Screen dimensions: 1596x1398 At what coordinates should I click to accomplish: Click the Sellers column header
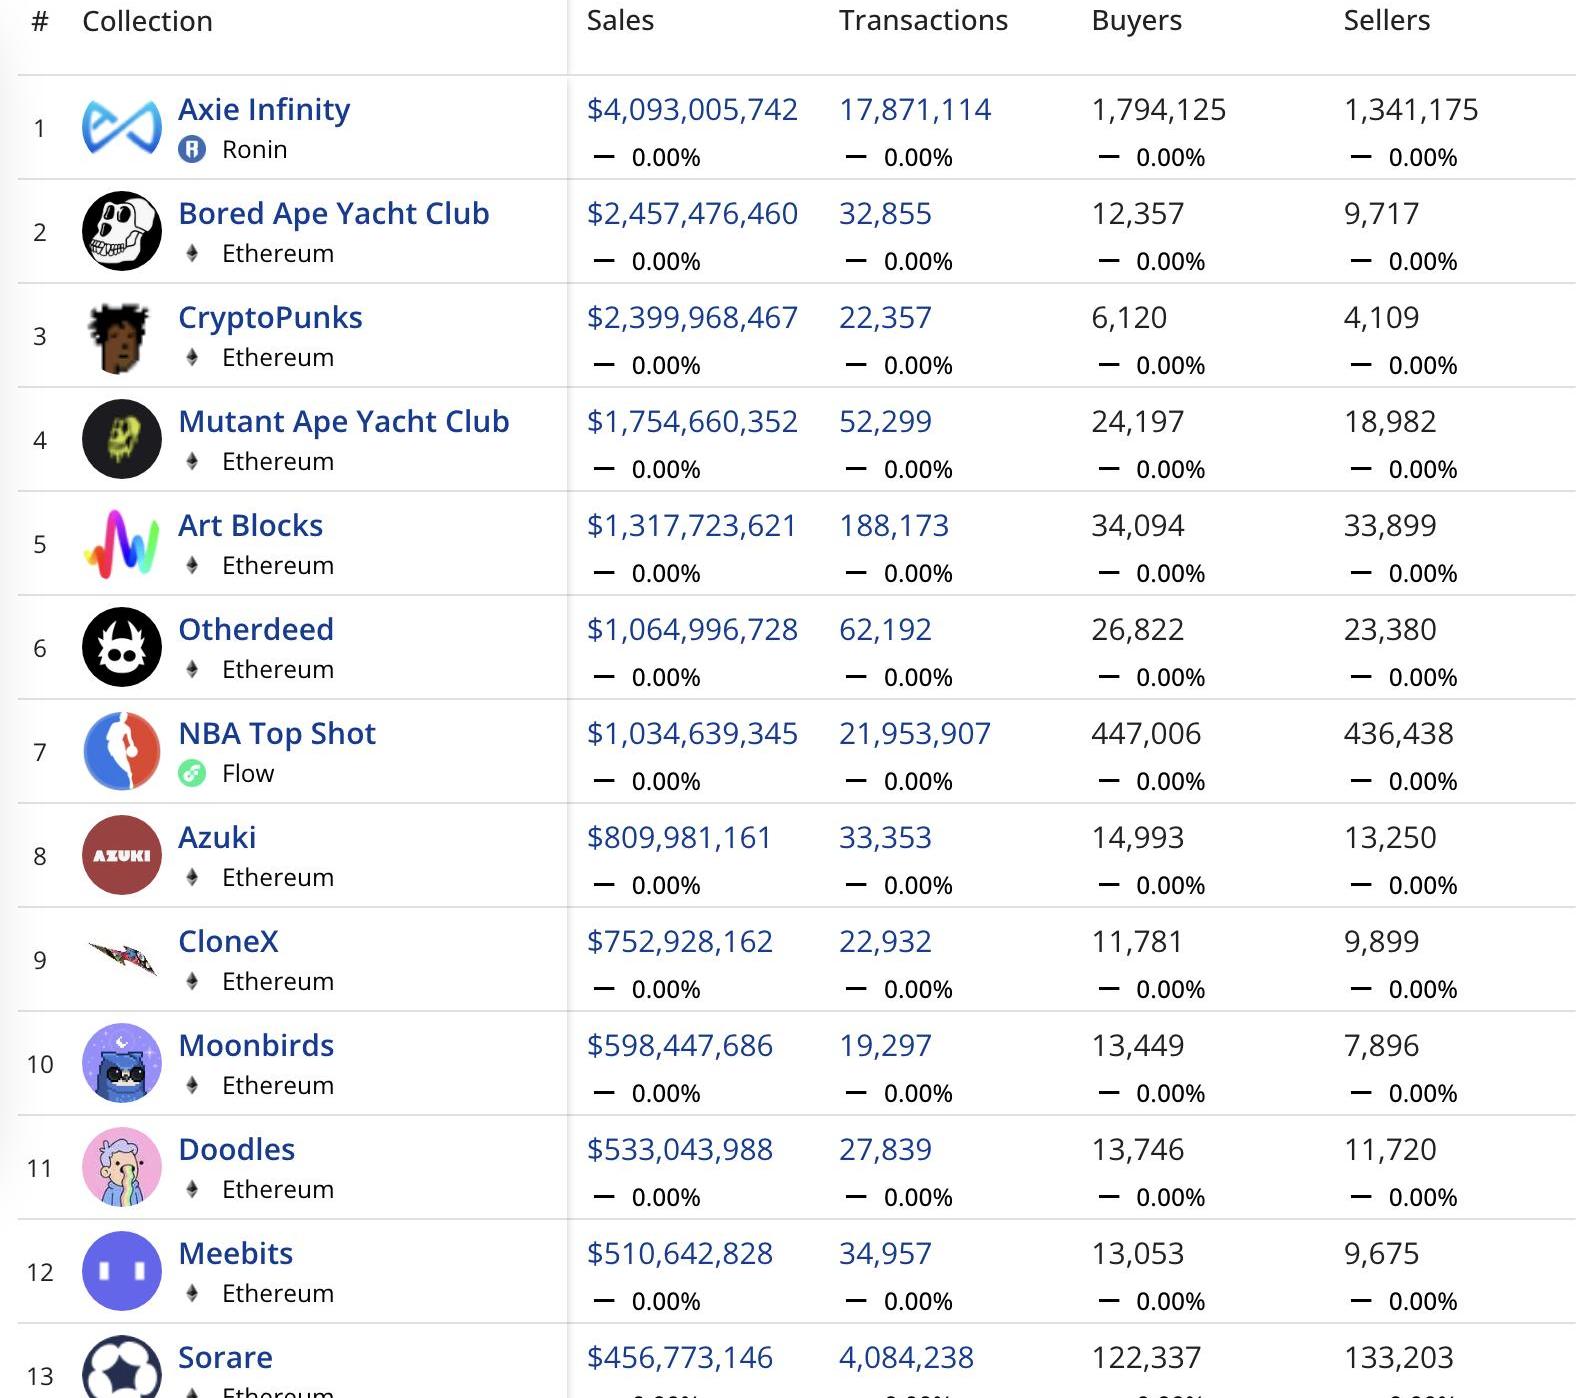(x=1386, y=21)
